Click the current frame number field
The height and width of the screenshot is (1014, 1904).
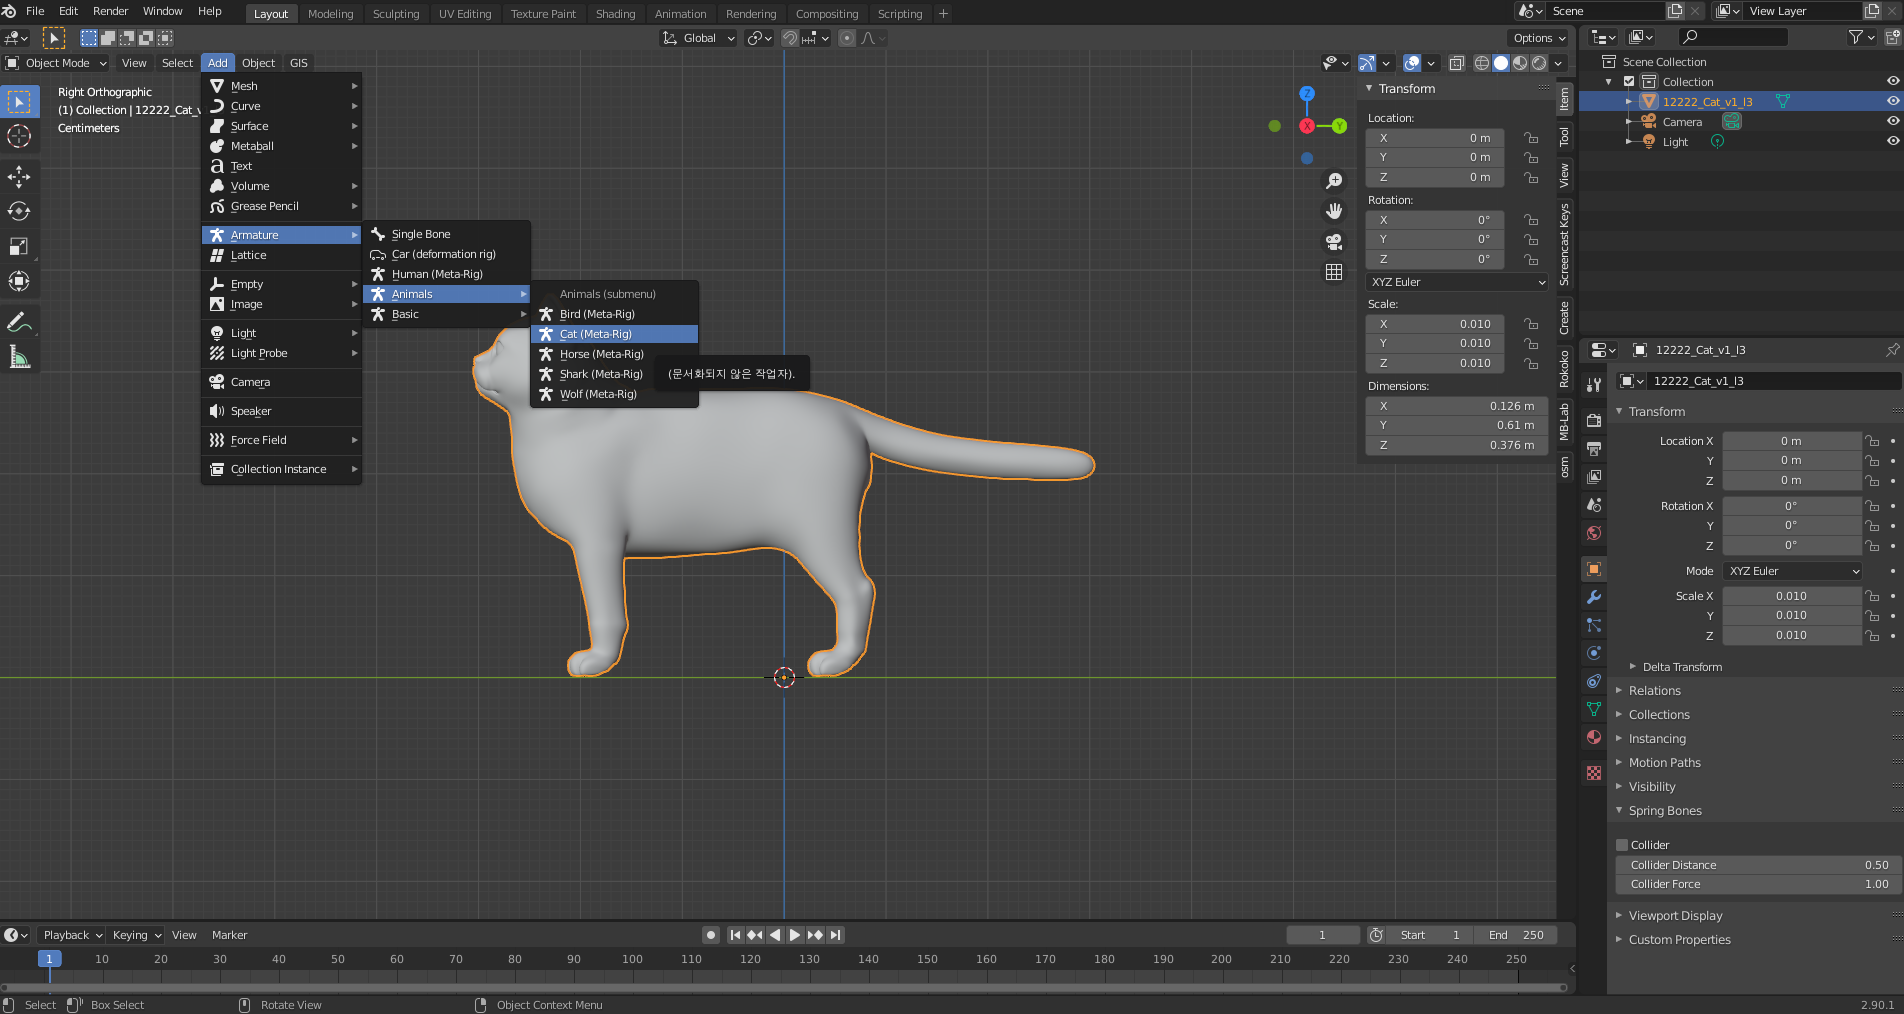[x=1322, y=935]
